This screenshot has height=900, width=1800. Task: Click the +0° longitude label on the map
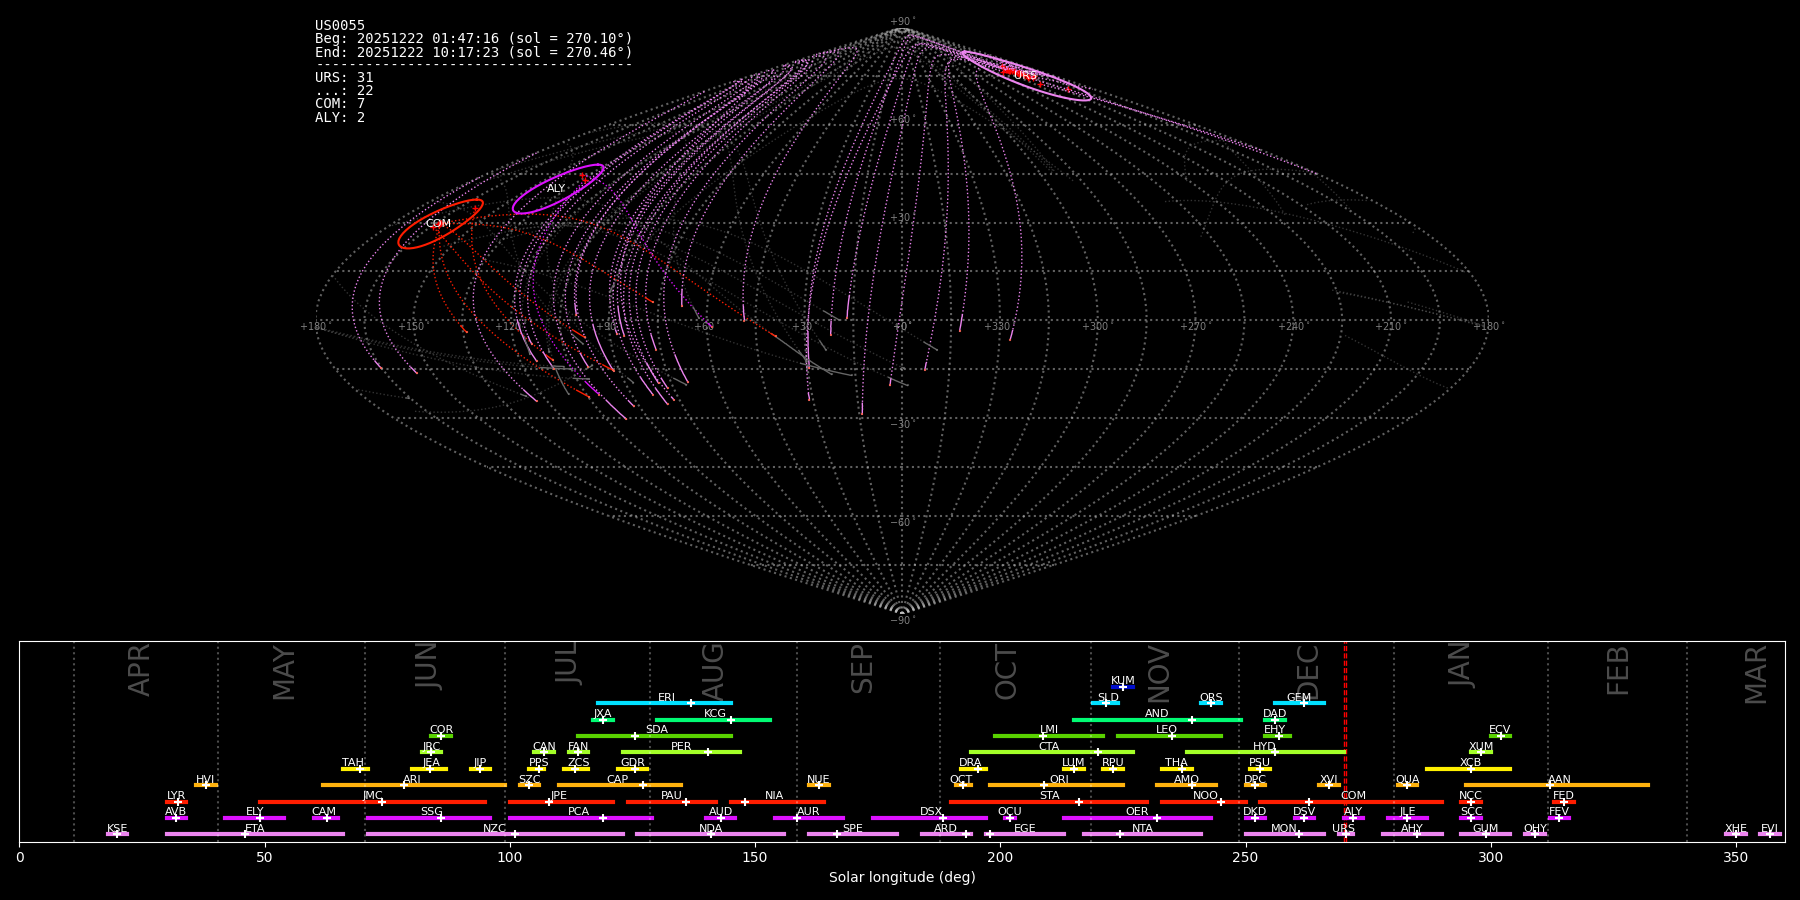(x=900, y=327)
